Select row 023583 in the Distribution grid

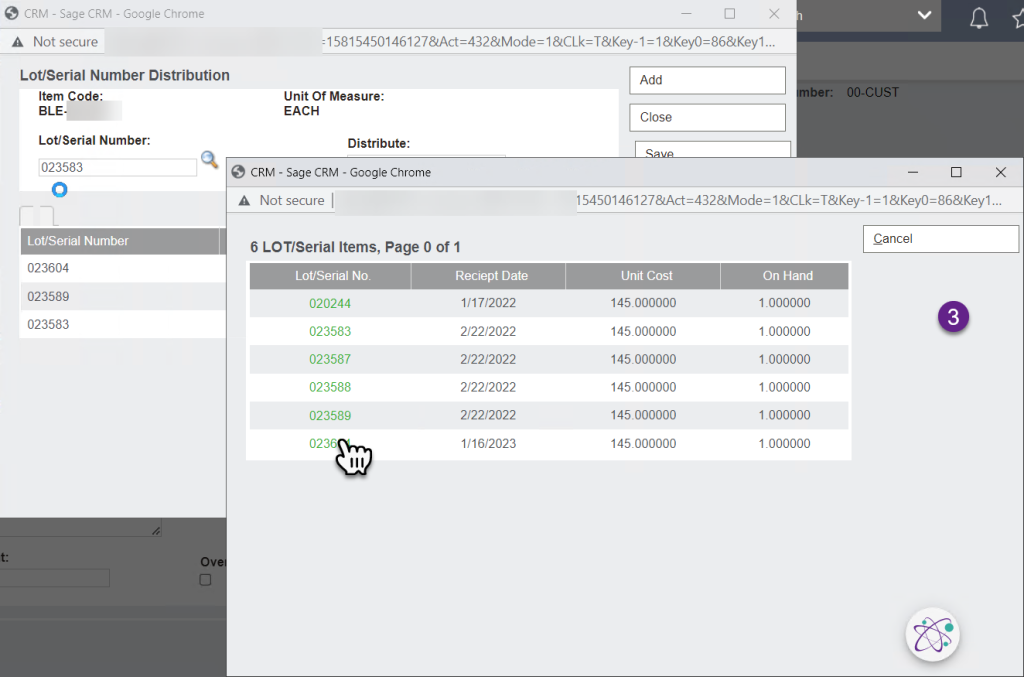point(123,324)
